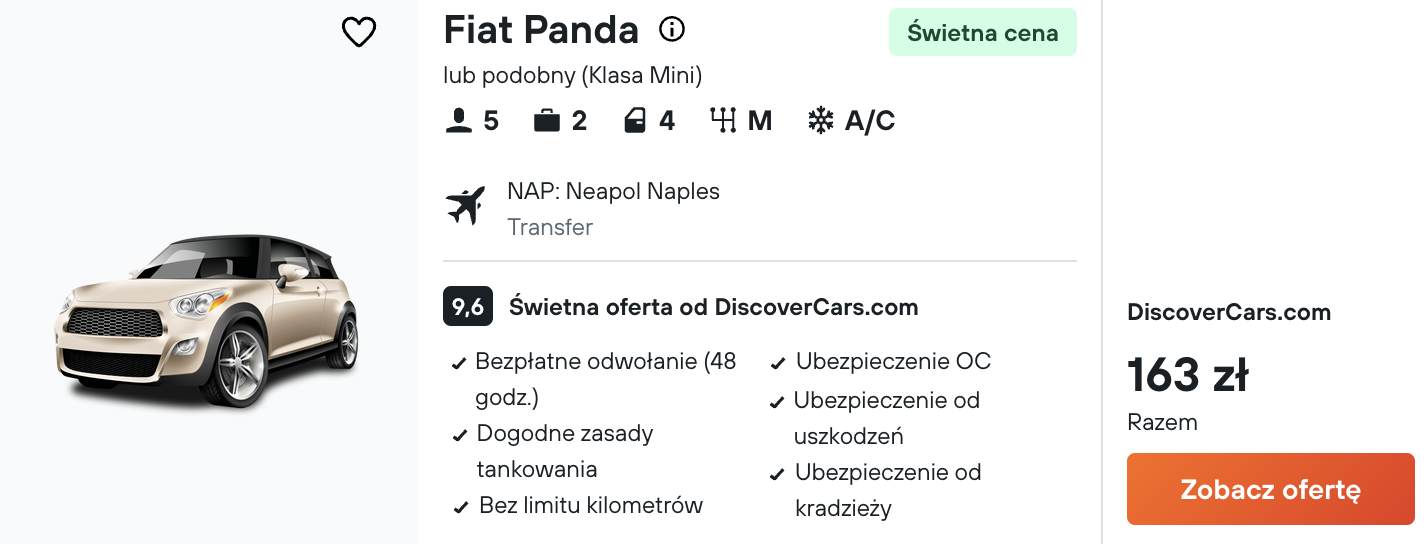1426x544 pixels.
Task: Click the manual gearbox icon
Action: pos(722,121)
